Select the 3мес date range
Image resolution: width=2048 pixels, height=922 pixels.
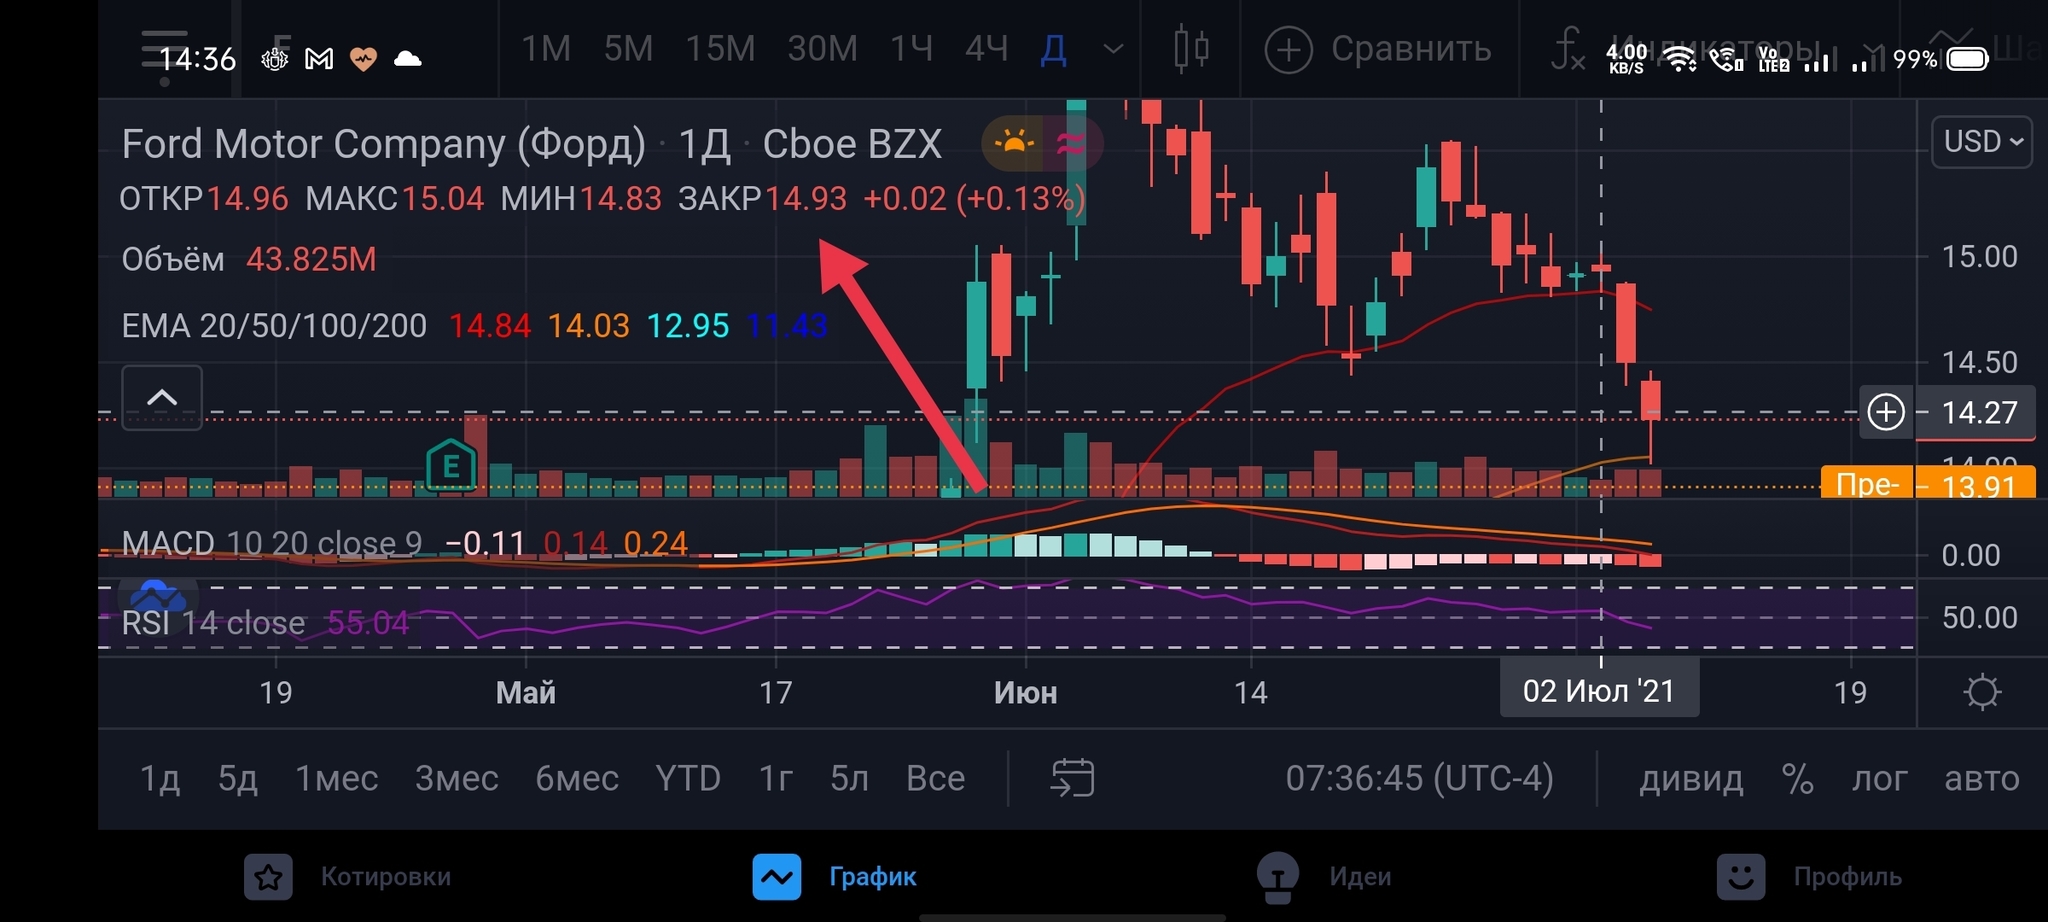tap(456, 778)
